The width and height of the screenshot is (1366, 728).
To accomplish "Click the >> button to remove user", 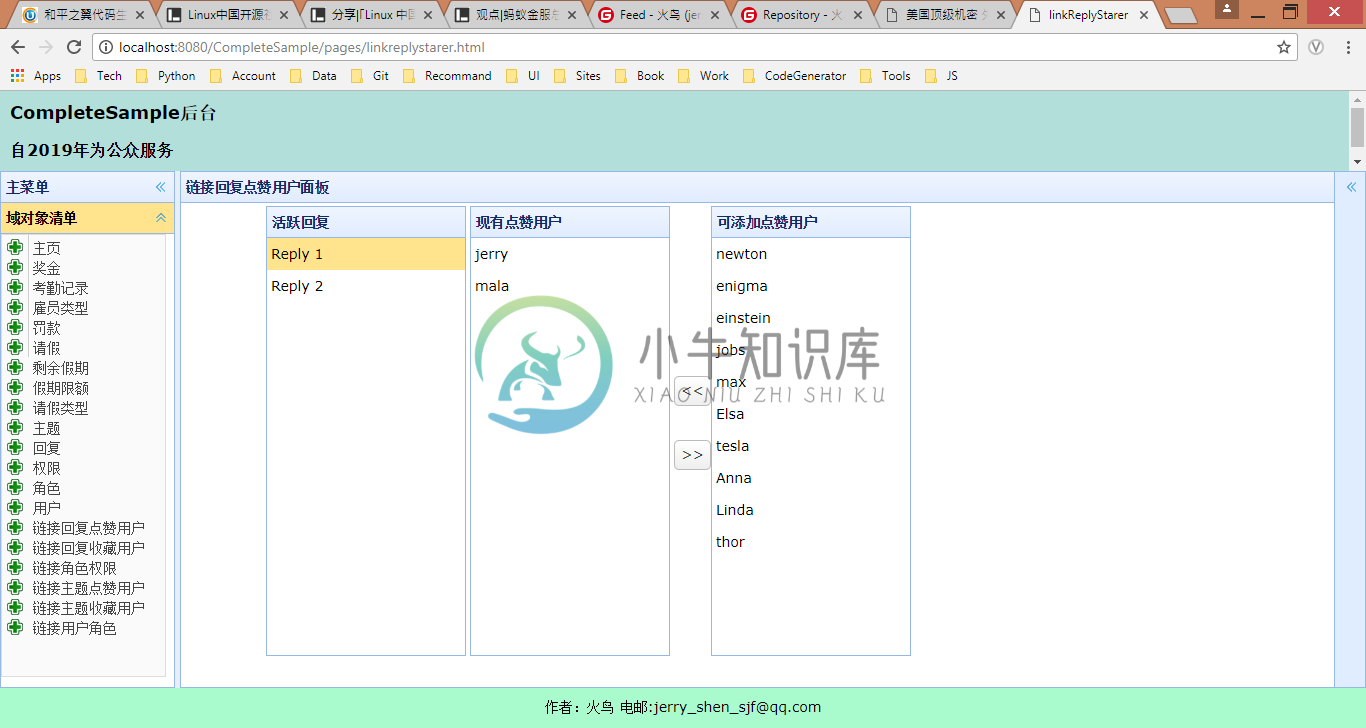I will (x=692, y=455).
